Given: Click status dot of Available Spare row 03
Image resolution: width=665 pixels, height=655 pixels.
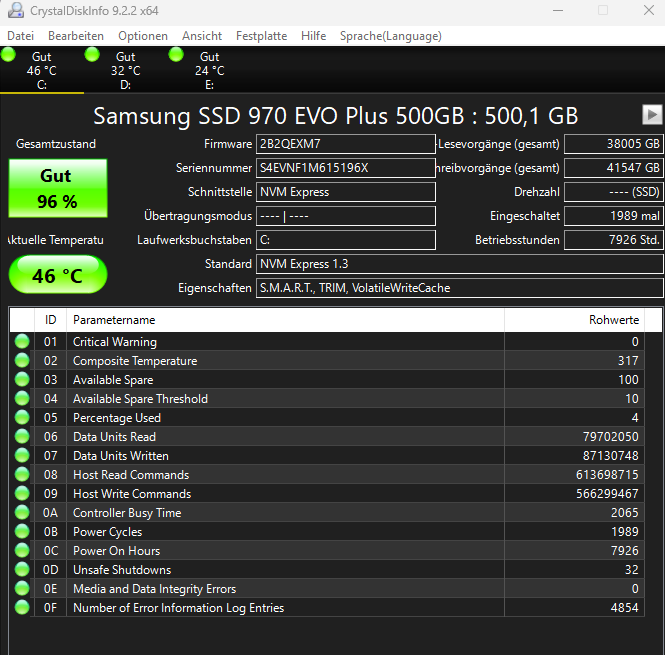Looking at the screenshot, I should click(22, 380).
